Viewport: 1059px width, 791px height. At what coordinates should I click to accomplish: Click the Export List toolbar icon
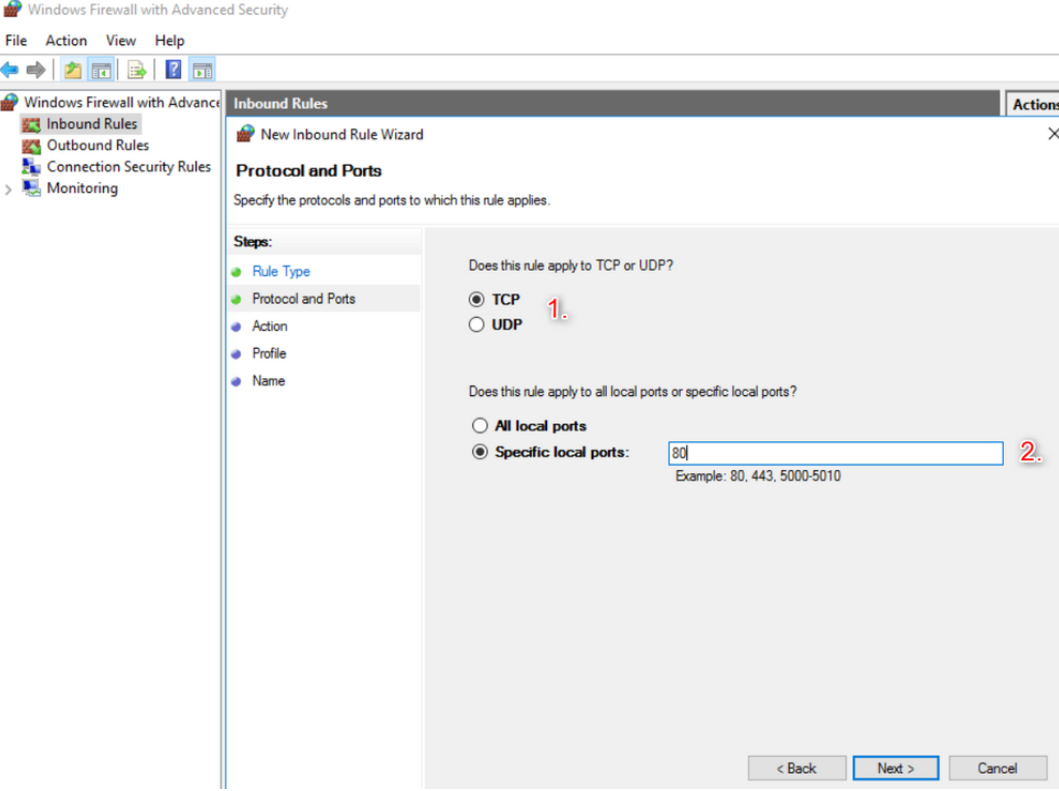coord(137,70)
